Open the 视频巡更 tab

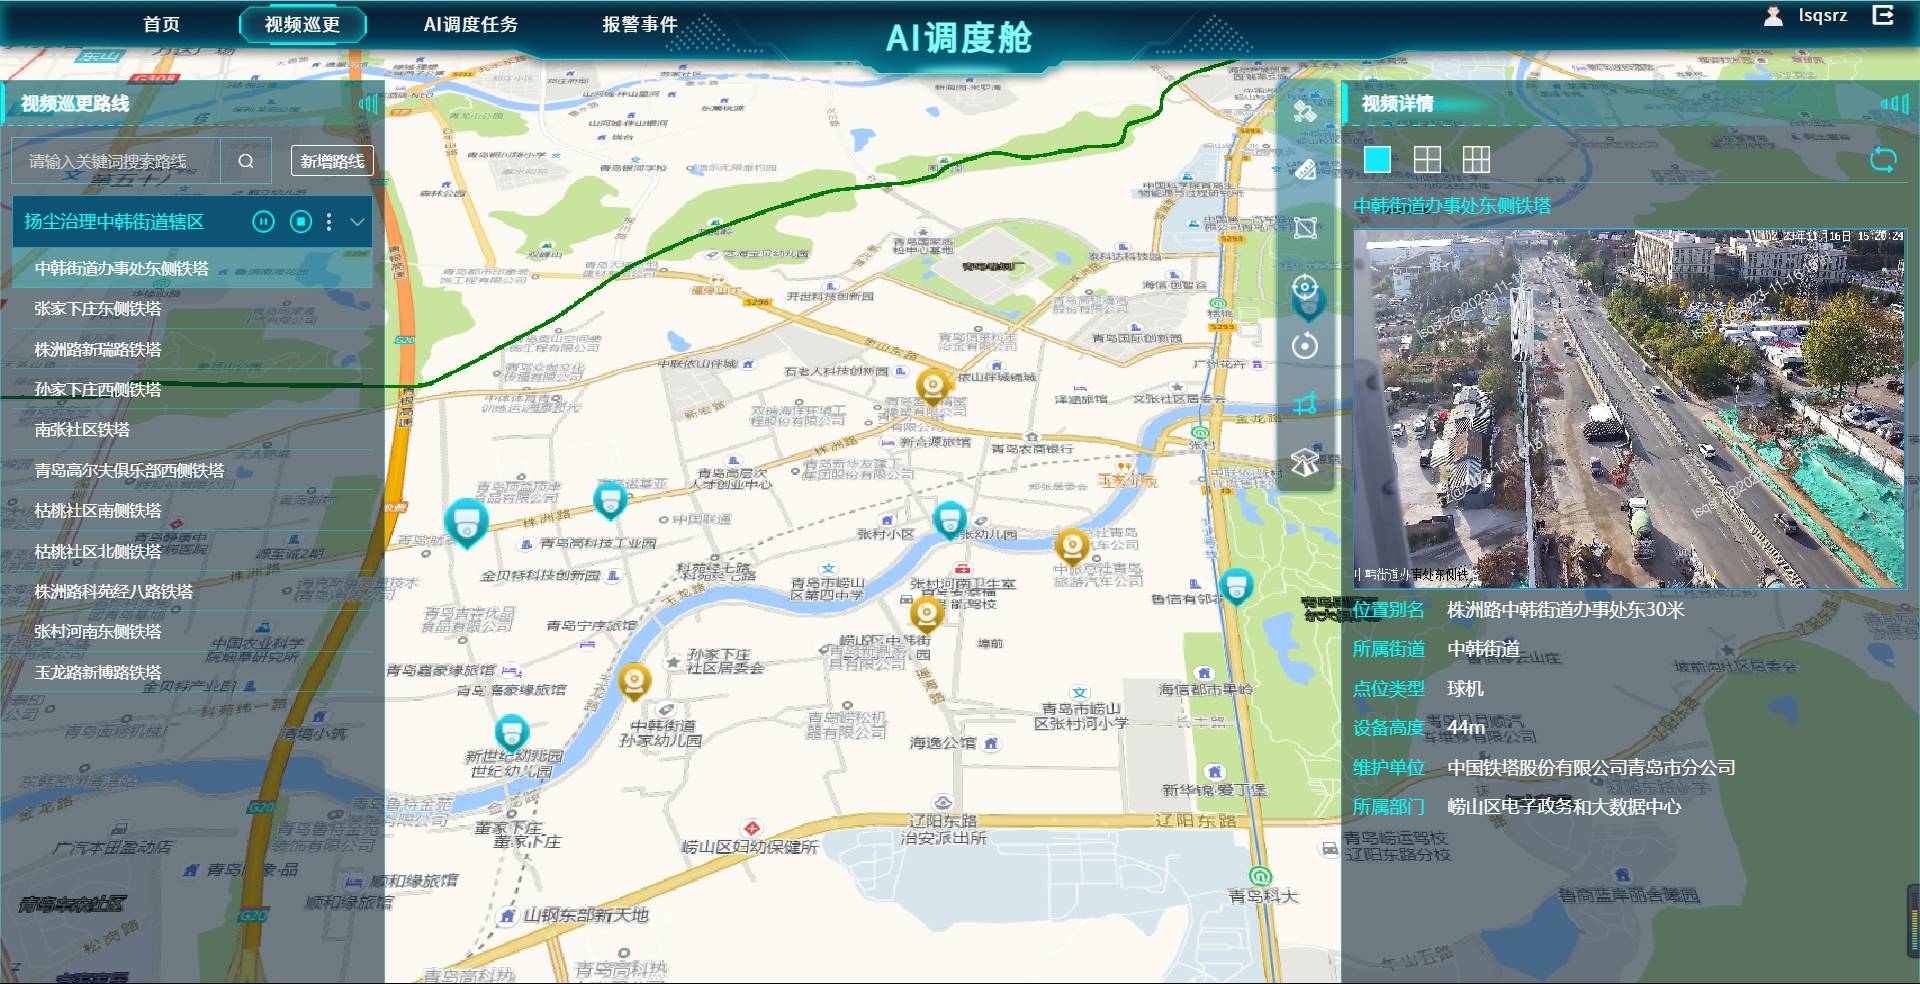[x=303, y=24]
